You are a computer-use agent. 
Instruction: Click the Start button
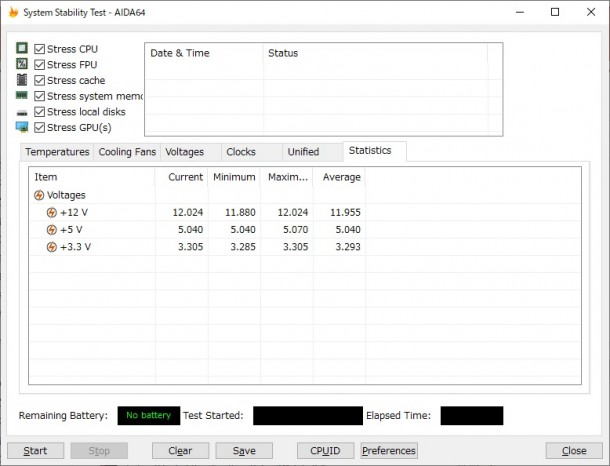(35, 450)
